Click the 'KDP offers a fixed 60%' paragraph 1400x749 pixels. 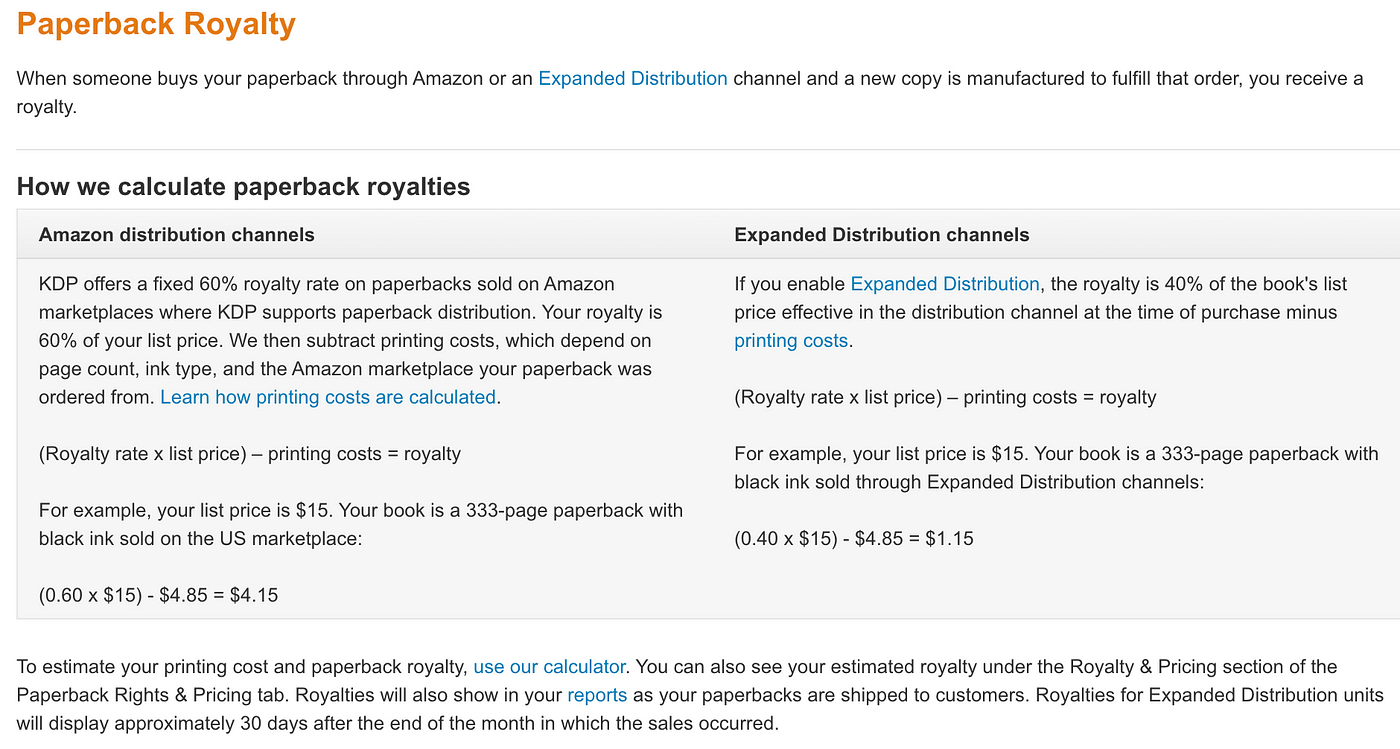click(350, 341)
